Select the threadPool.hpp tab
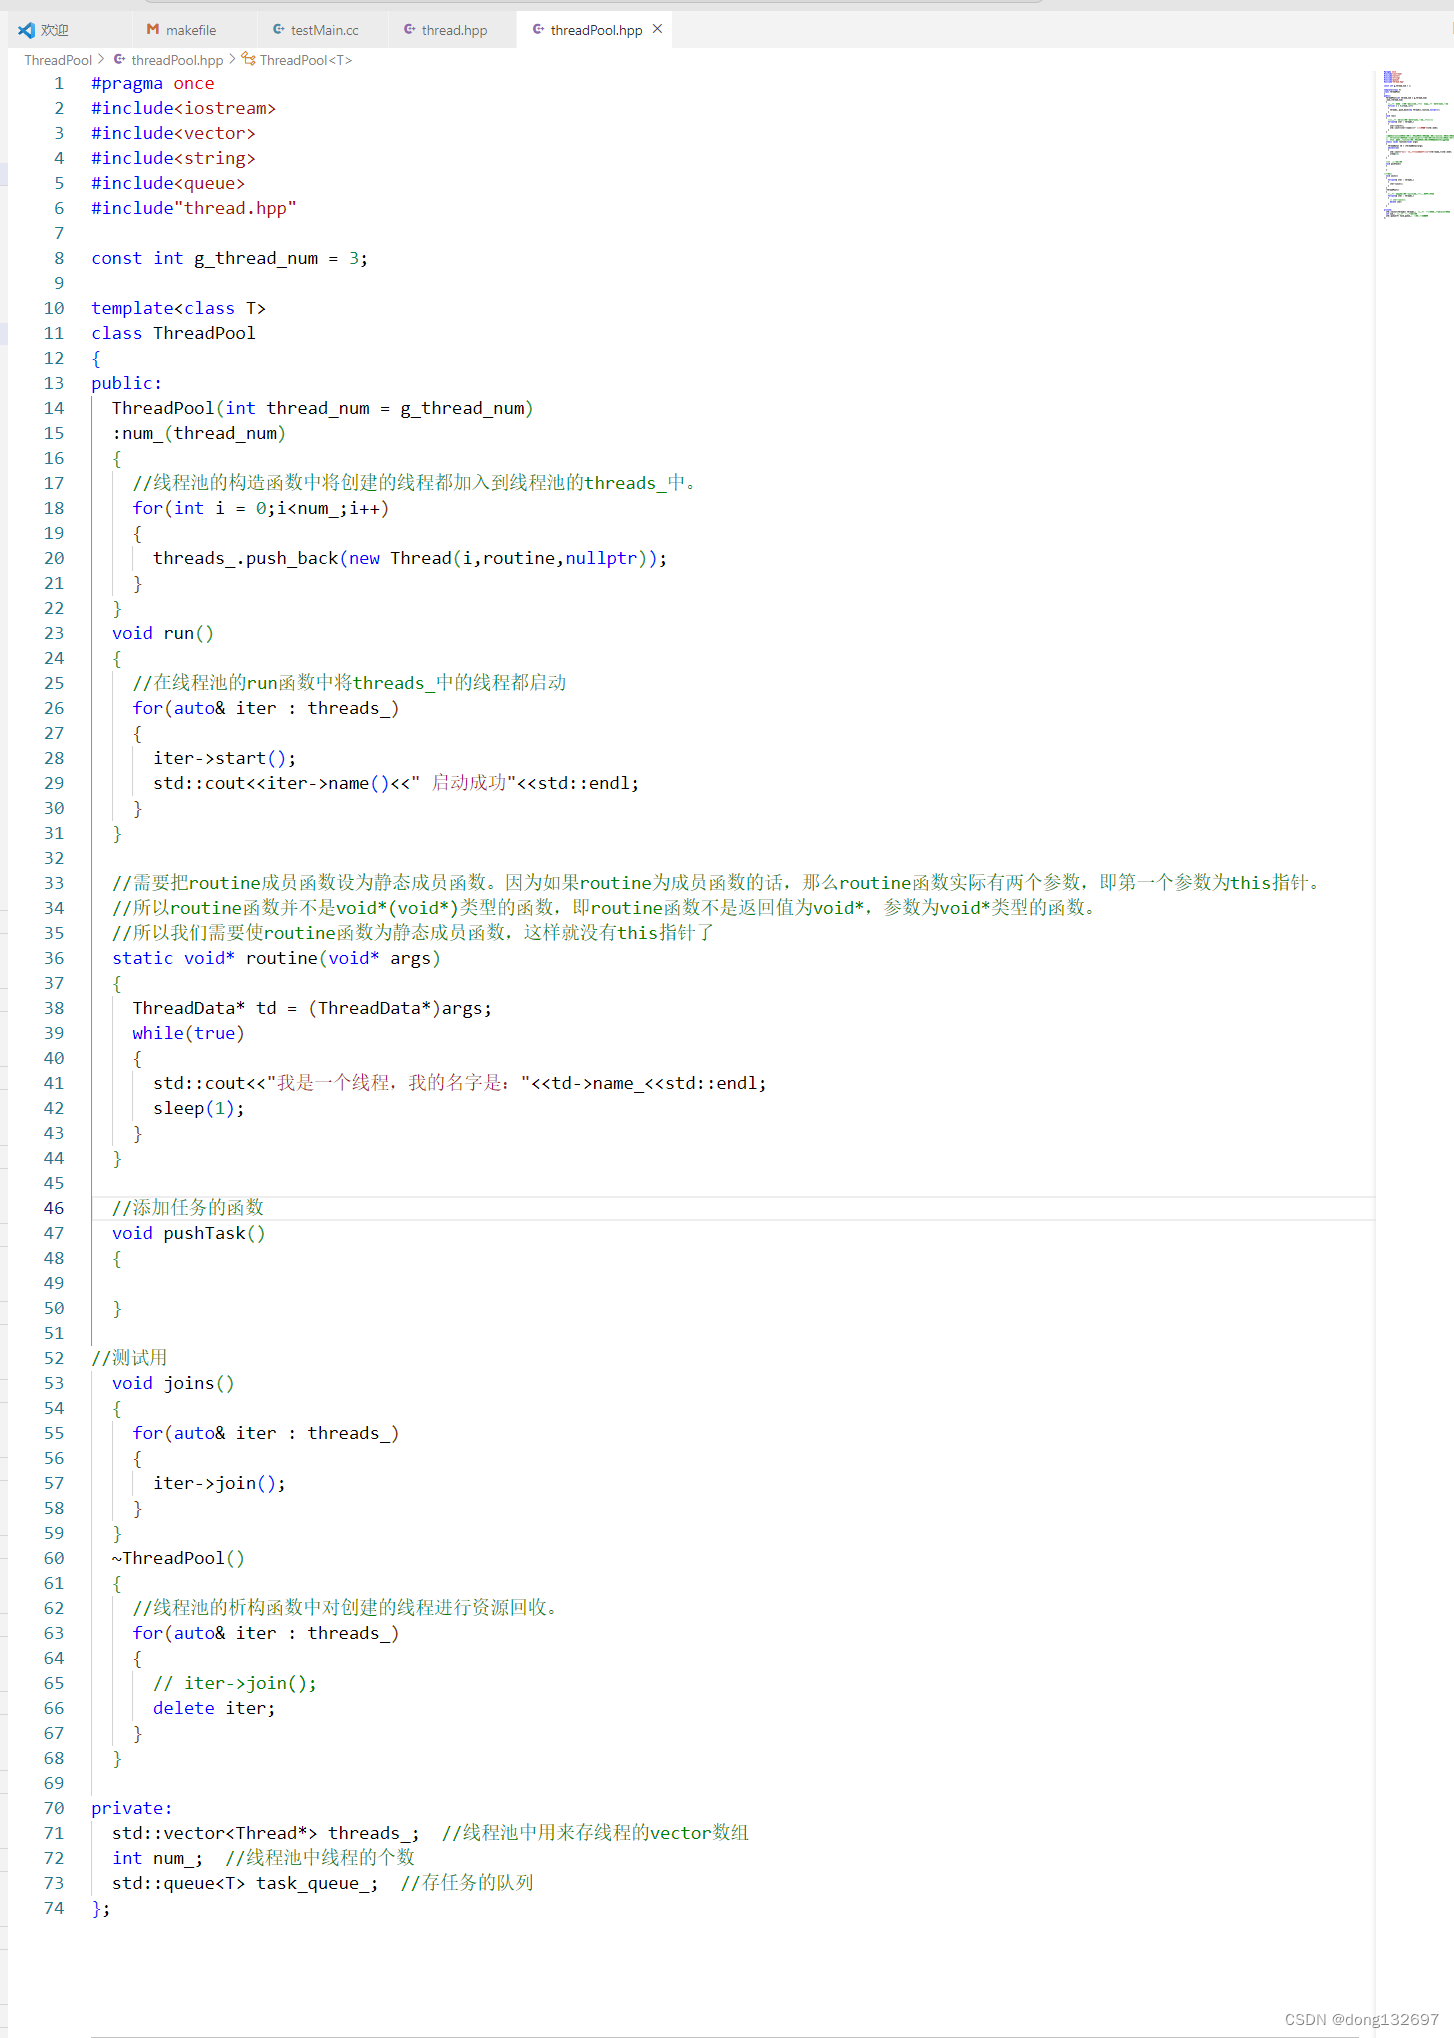 click(596, 30)
